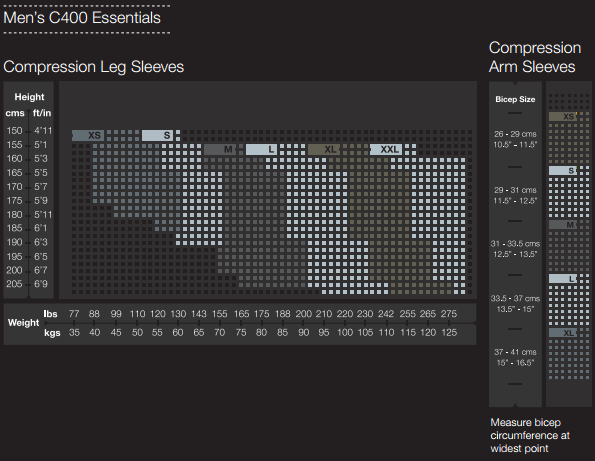
Task: Click the 99 lbs weight value
Action: click(x=116, y=314)
